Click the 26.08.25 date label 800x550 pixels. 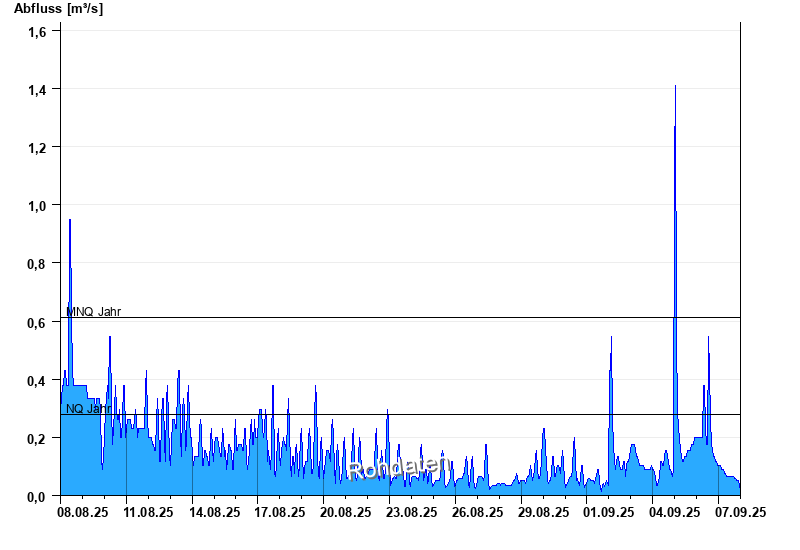pyautogui.click(x=478, y=512)
